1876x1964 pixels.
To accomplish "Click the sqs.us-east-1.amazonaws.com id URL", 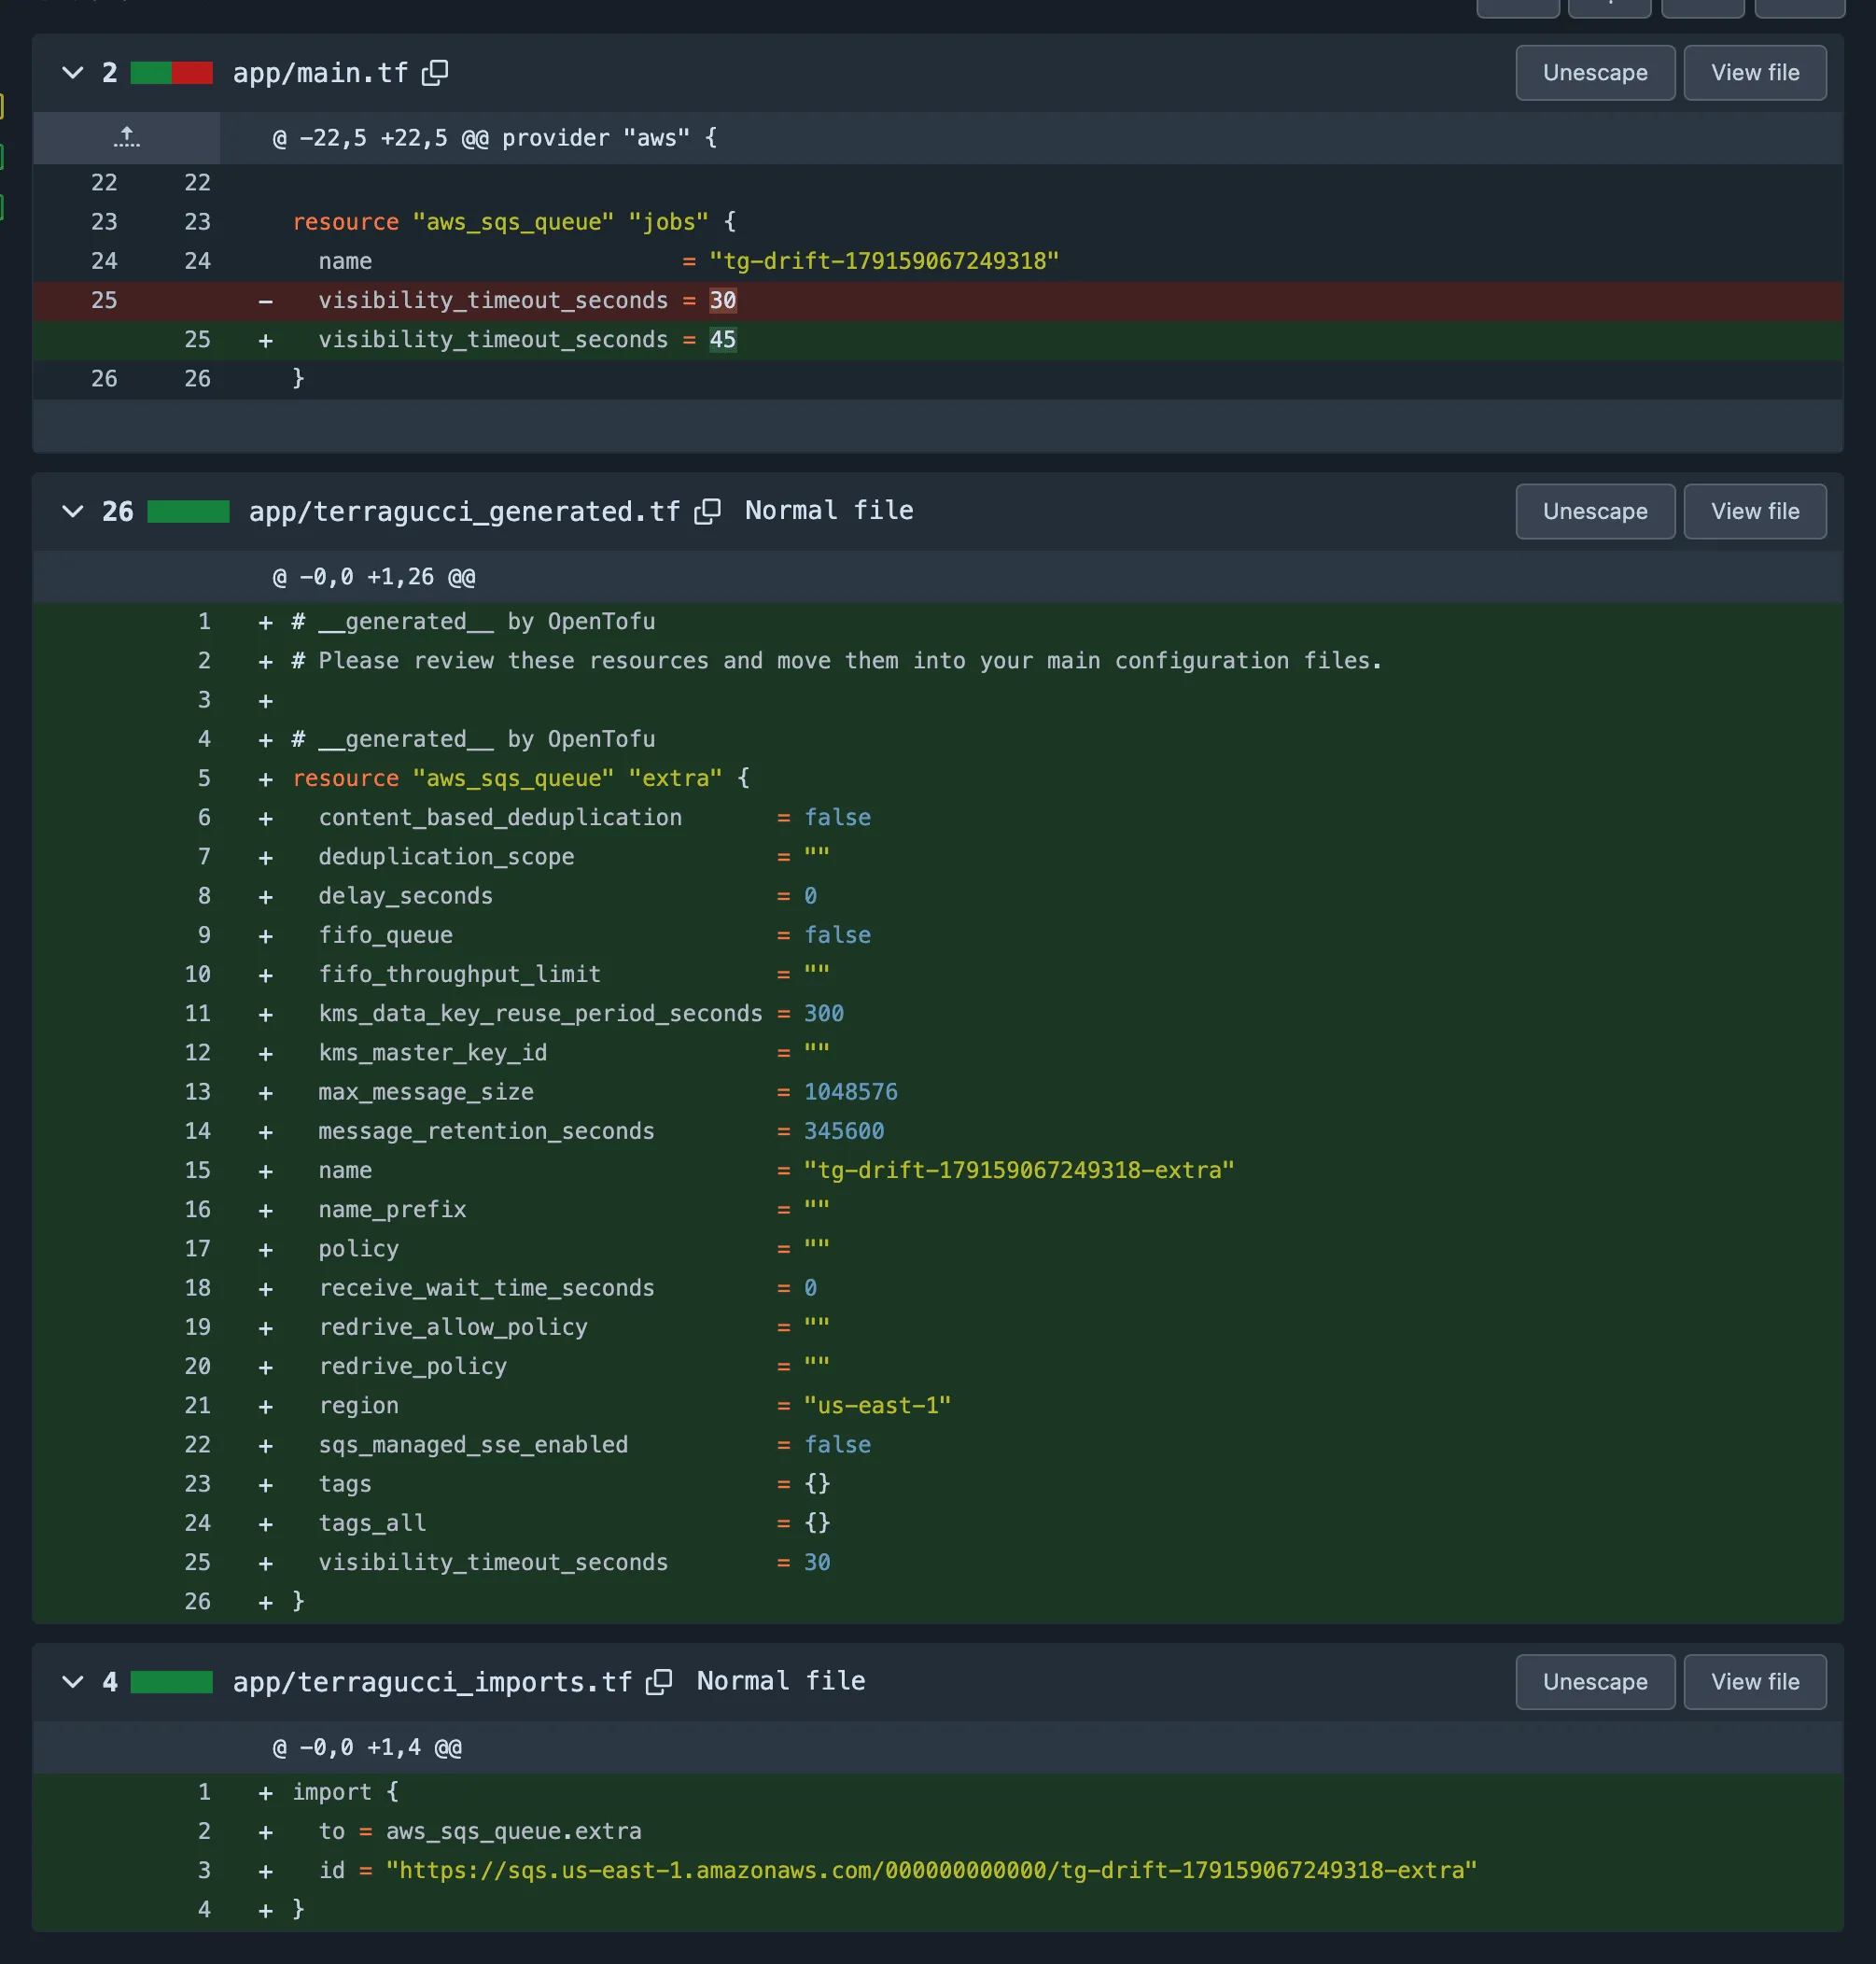I will pos(931,1870).
